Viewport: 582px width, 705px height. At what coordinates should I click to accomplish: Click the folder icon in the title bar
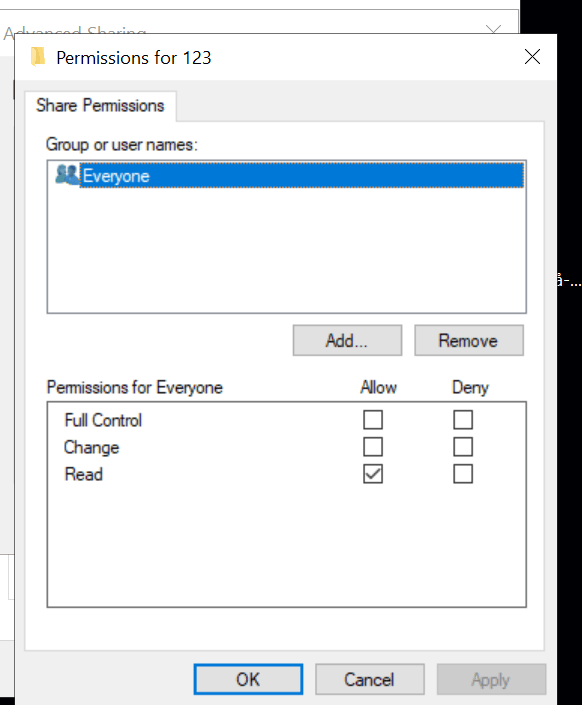38,57
